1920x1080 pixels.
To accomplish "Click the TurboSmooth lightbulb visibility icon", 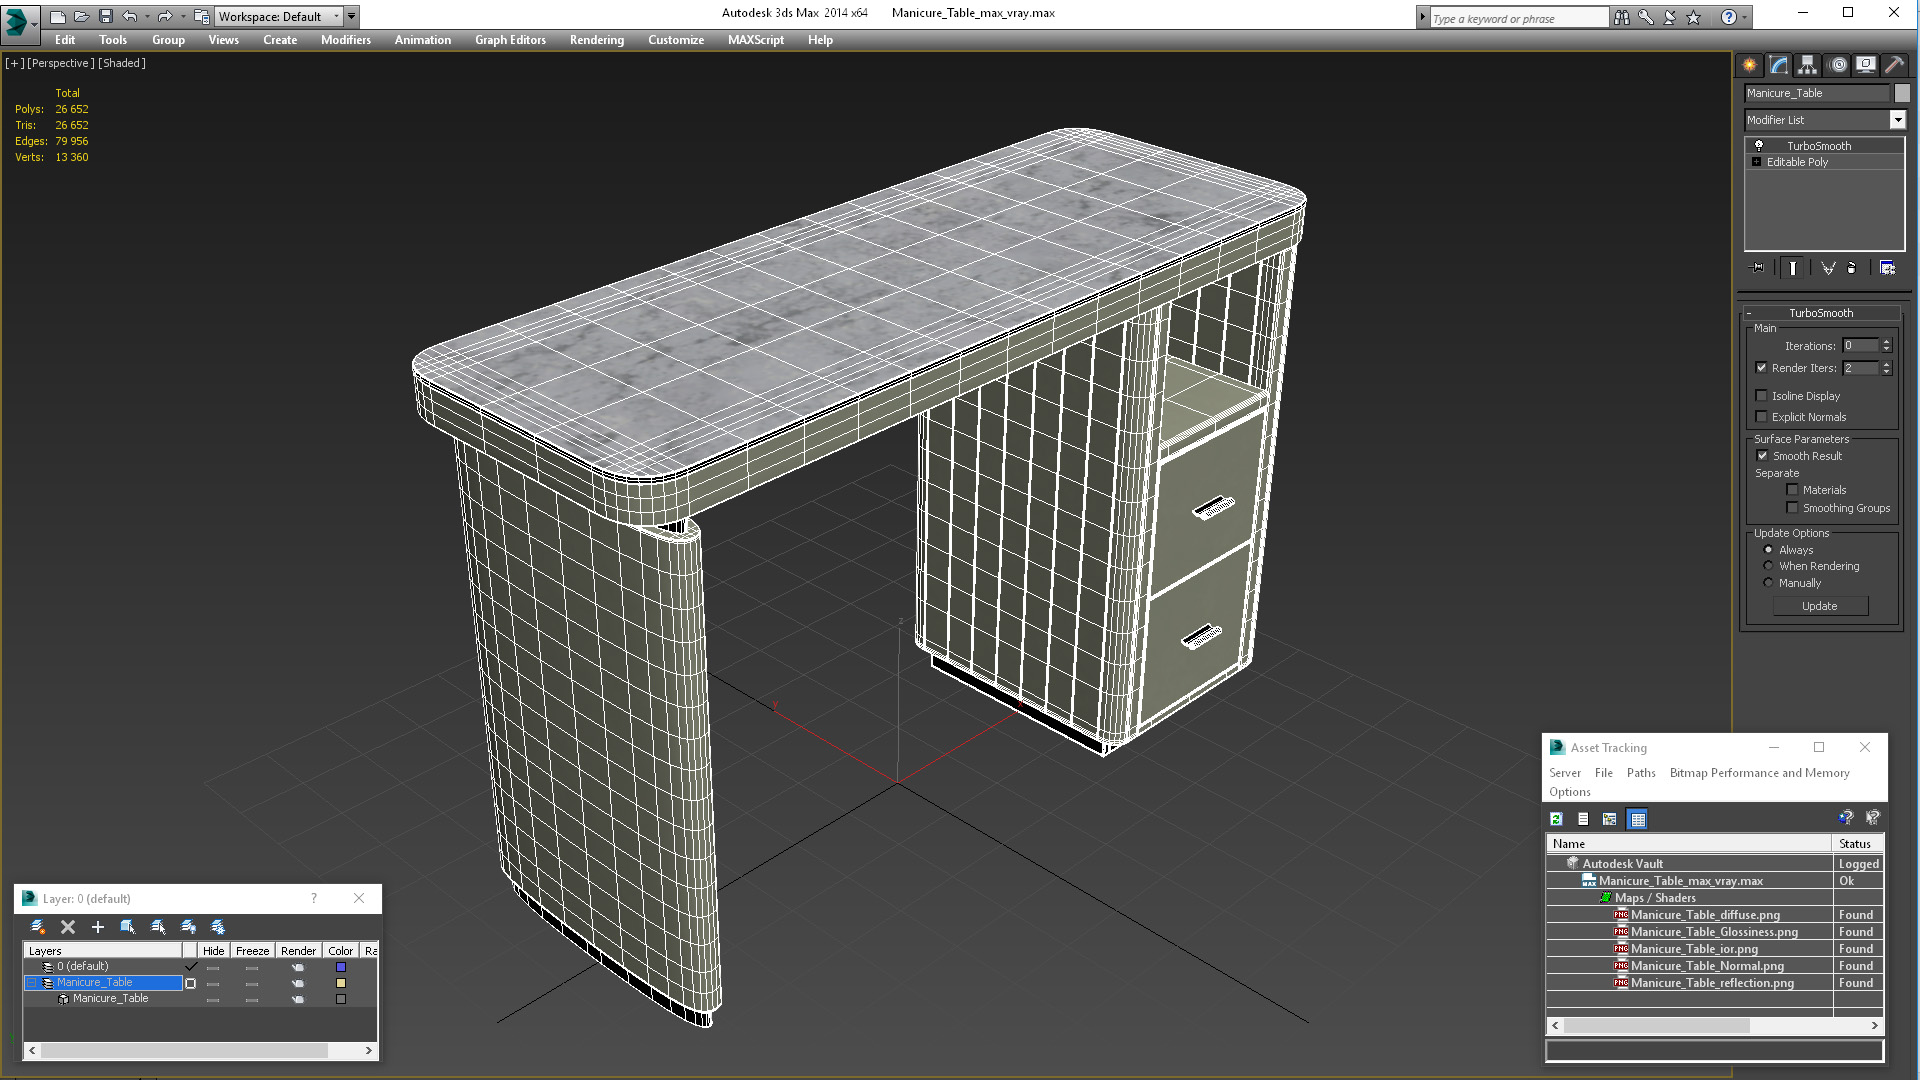I will 1759,146.
